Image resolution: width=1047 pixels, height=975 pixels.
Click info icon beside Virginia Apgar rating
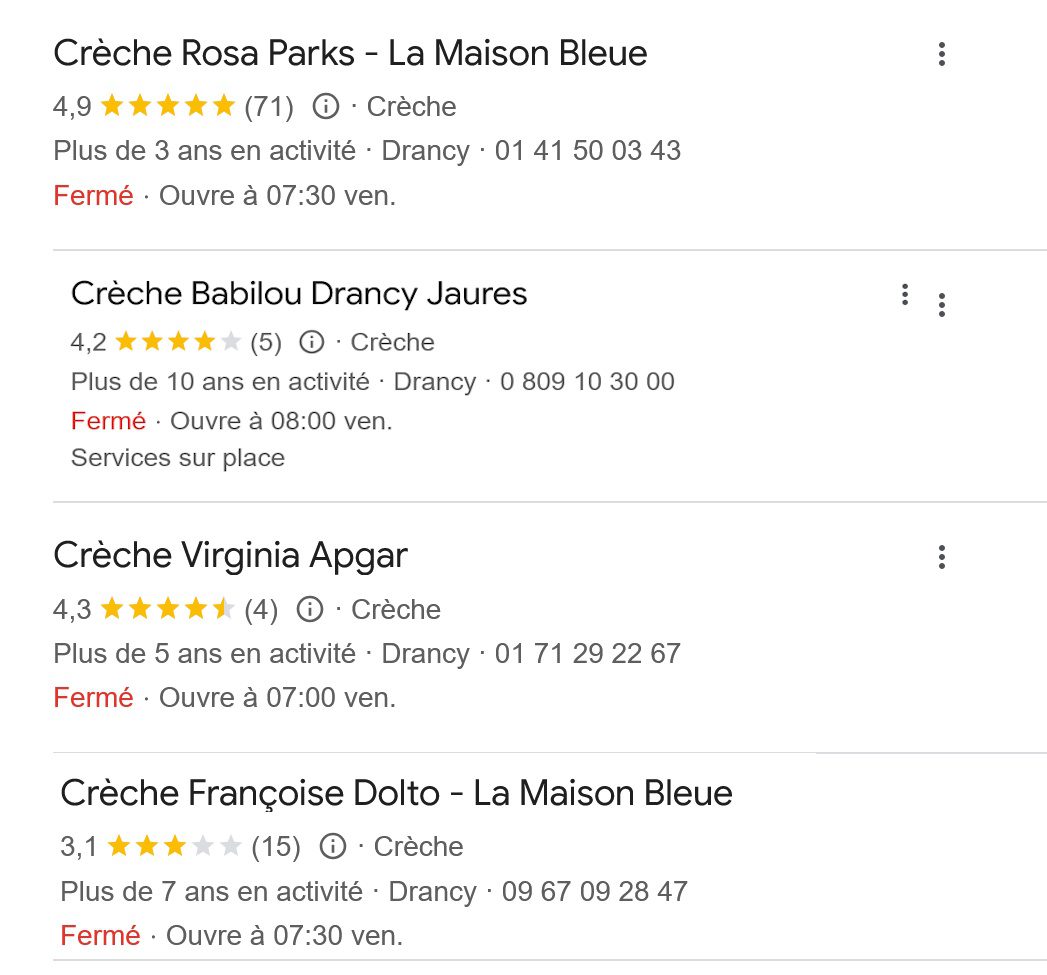(310, 609)
